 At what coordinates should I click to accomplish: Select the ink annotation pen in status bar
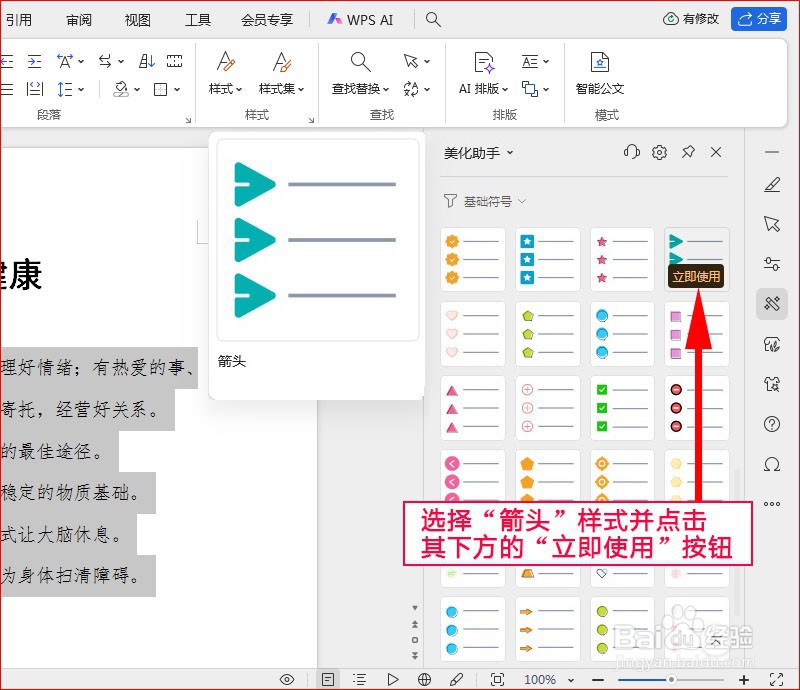point(457,676)
